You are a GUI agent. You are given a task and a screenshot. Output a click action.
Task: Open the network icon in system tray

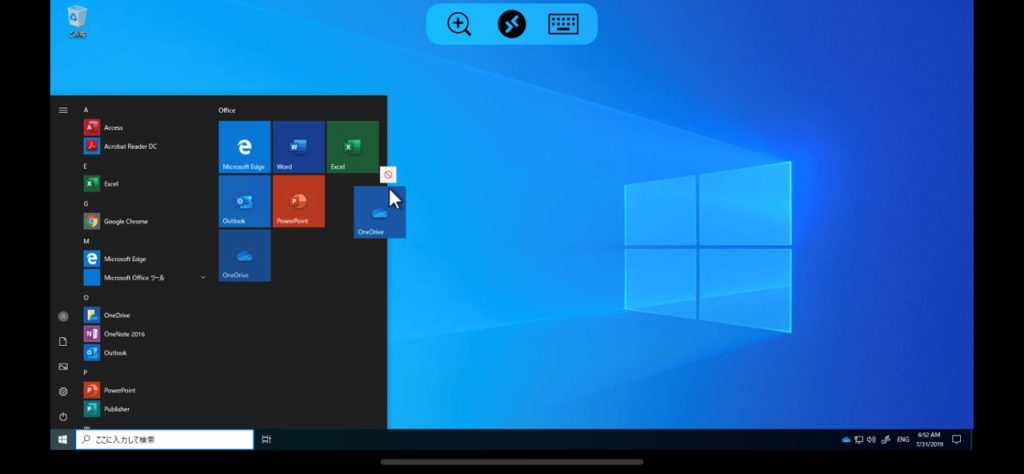click(859, 440)
